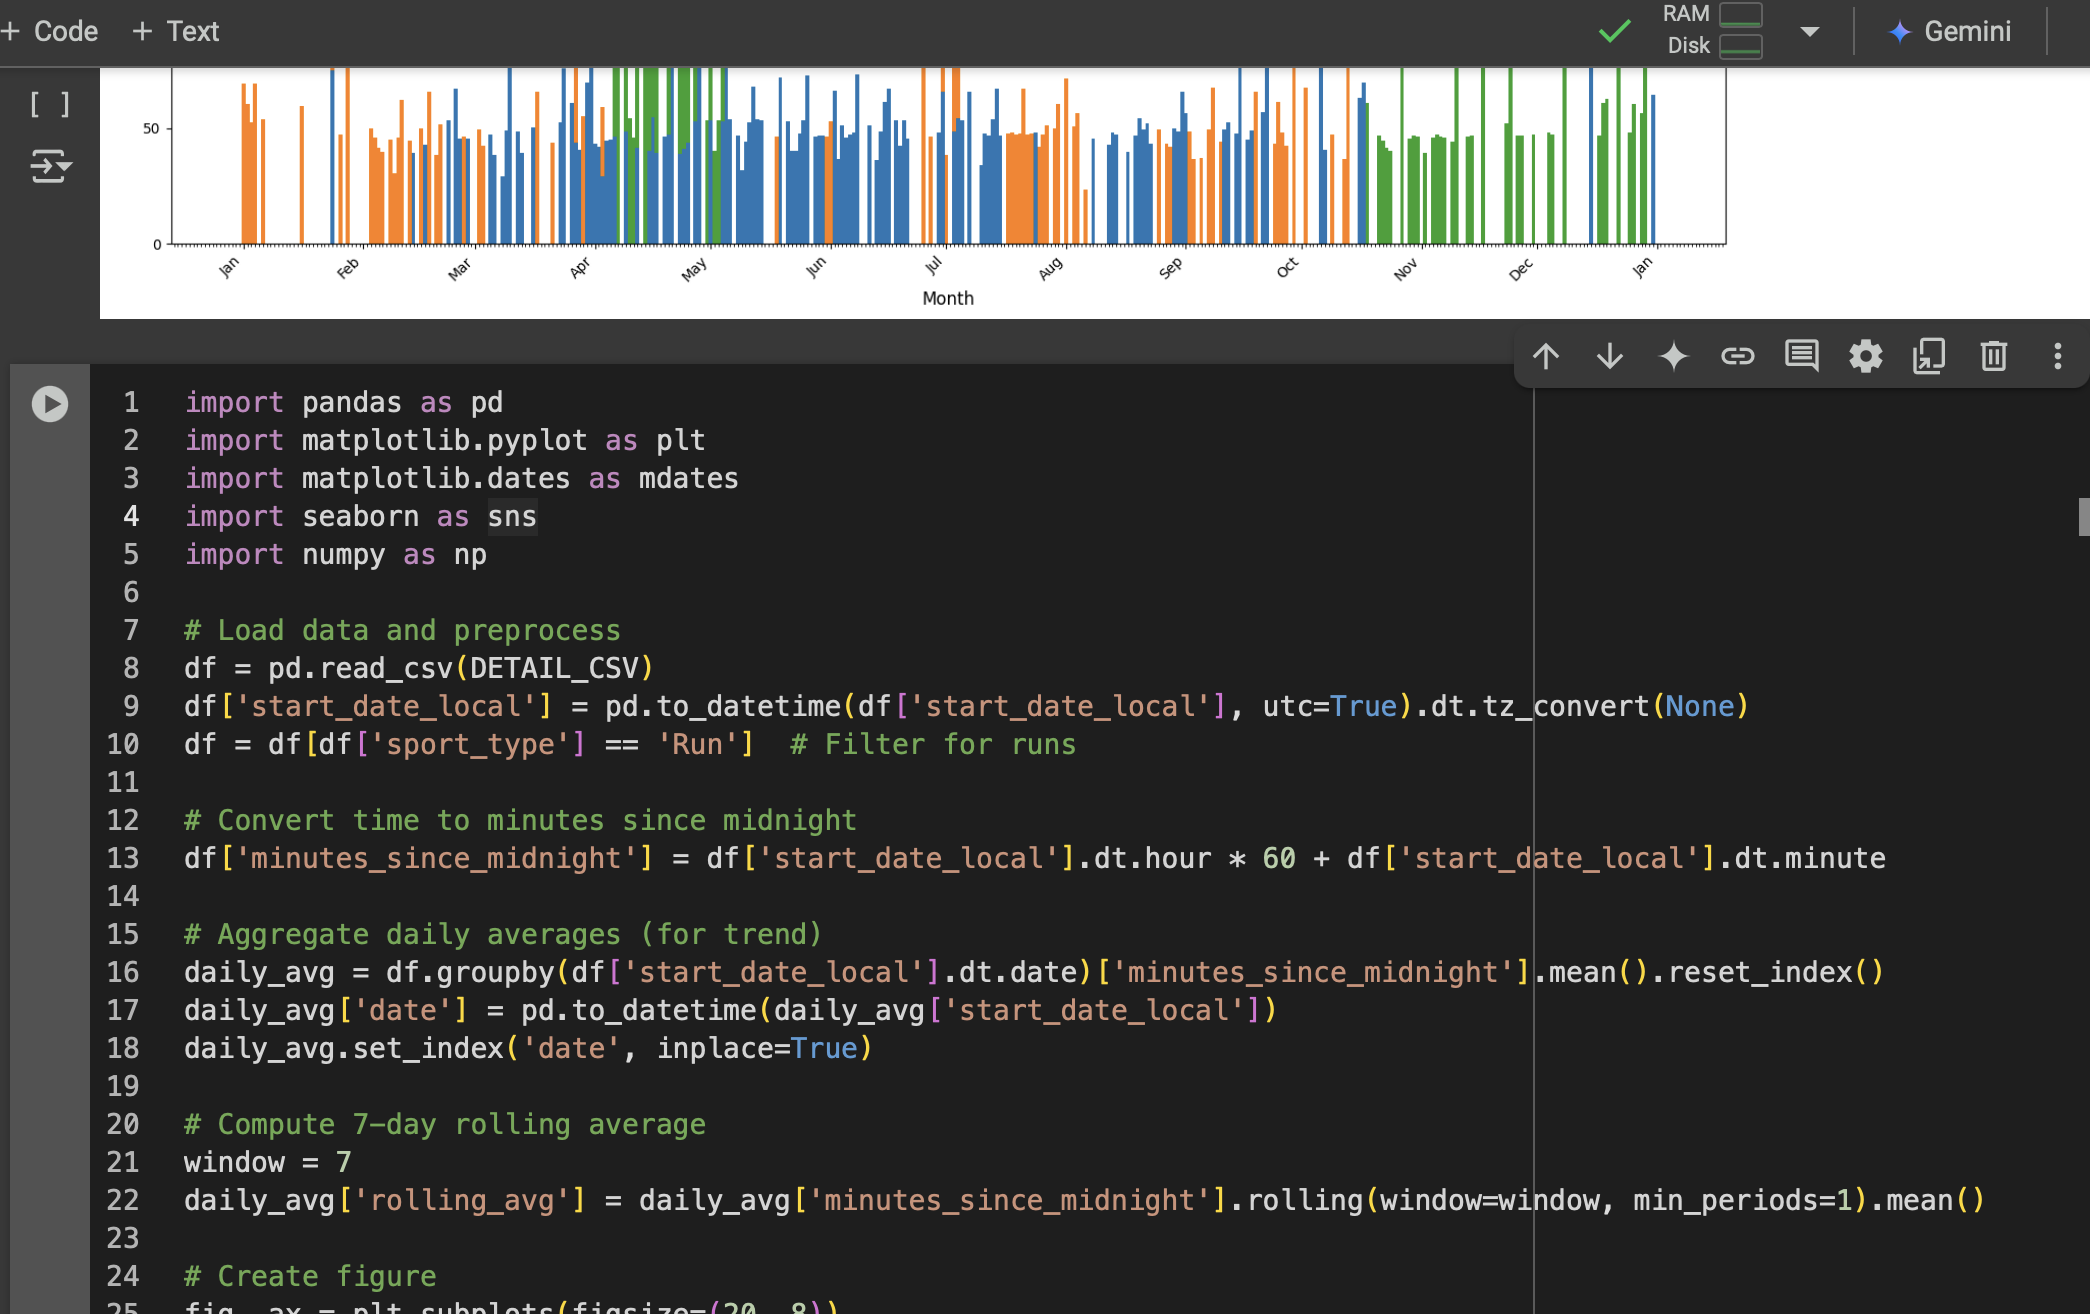Image resolution: width=2090 pixels, height=1314 pixels.
Task: Copy link to cell icon
Action: coord(1738,356)
